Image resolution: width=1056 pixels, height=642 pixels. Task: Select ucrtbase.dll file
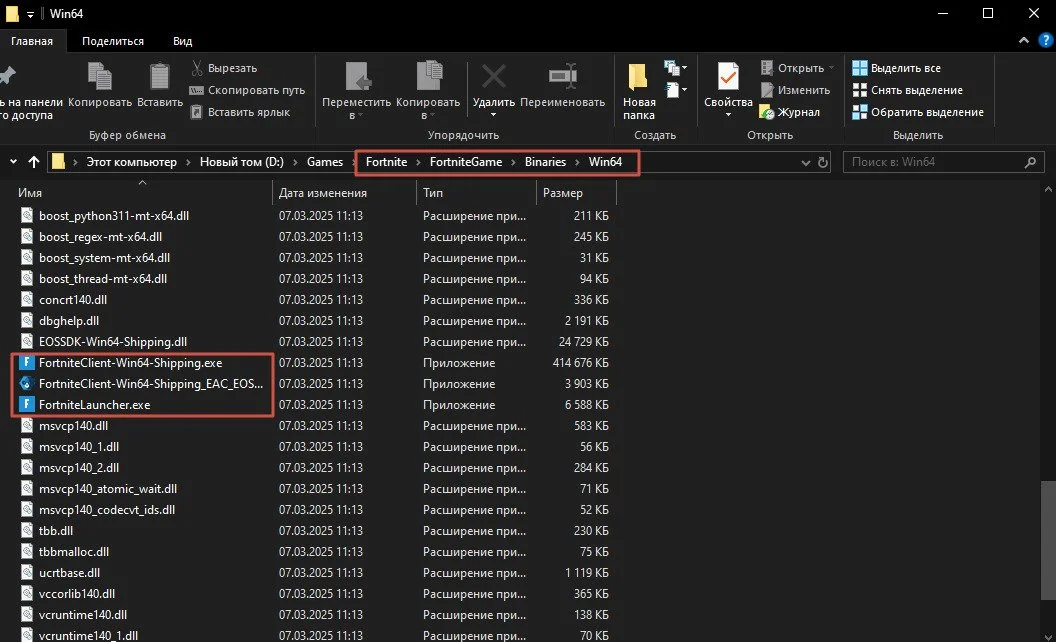click(69, 573)
